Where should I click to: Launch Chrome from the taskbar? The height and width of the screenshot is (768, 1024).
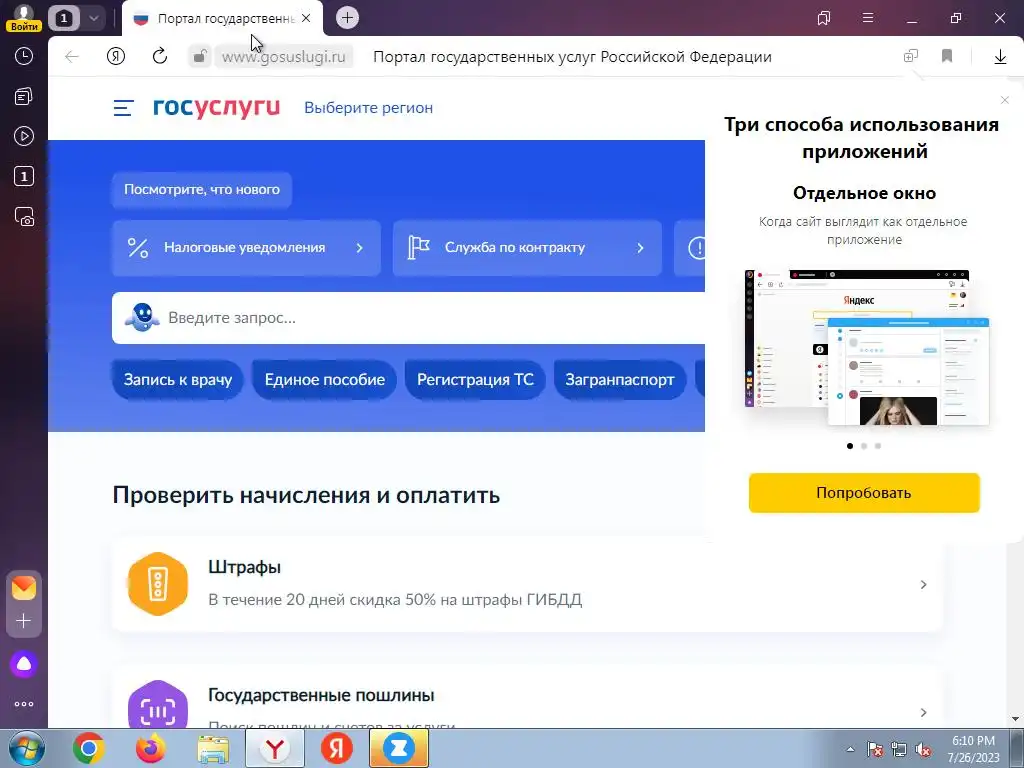pos(89,748)
